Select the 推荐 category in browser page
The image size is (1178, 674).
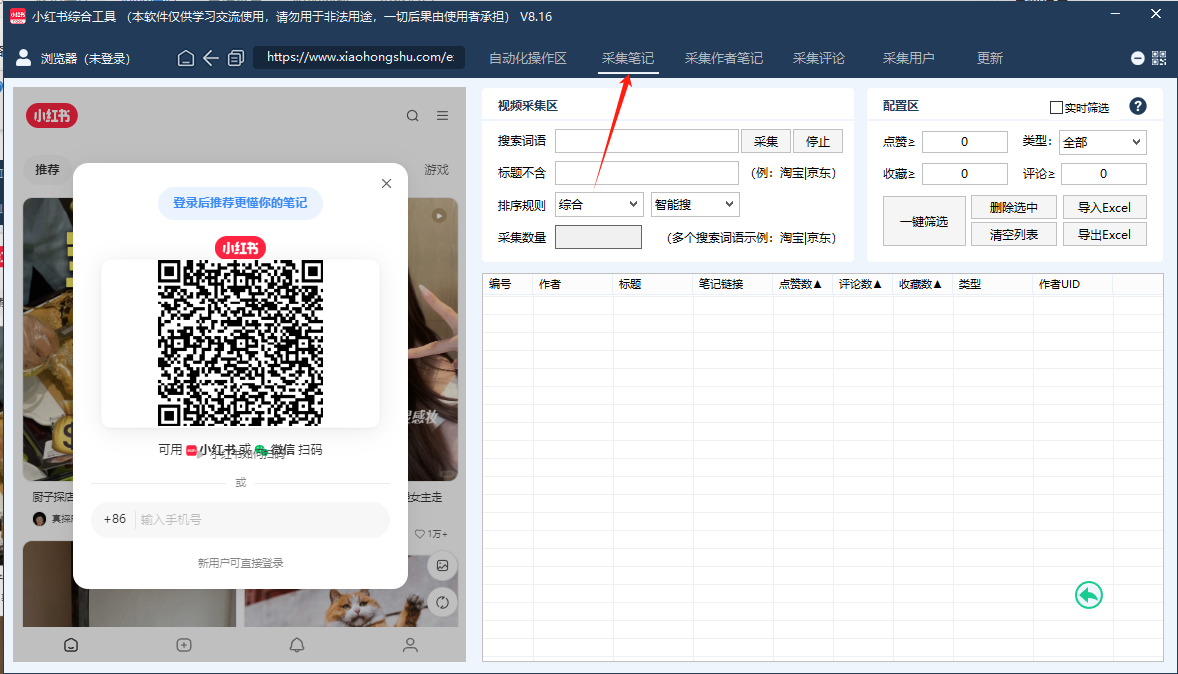[47, 170]
